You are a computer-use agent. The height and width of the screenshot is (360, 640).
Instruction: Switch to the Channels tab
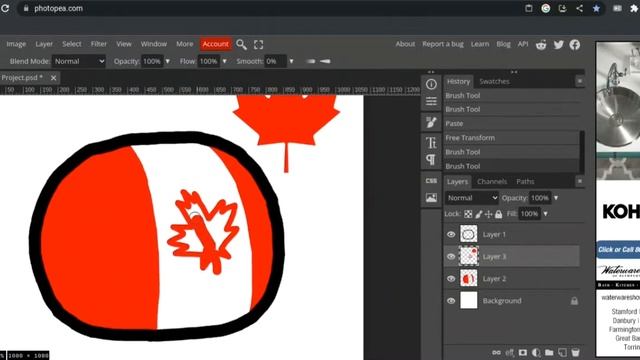coord(492,181)
